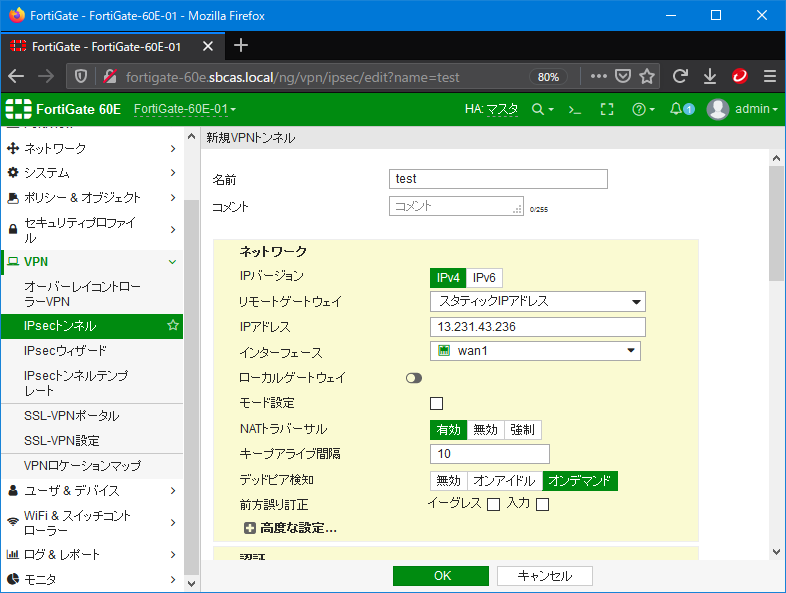Set デッドピア検知 to オンアイドル

coord(505,481)
